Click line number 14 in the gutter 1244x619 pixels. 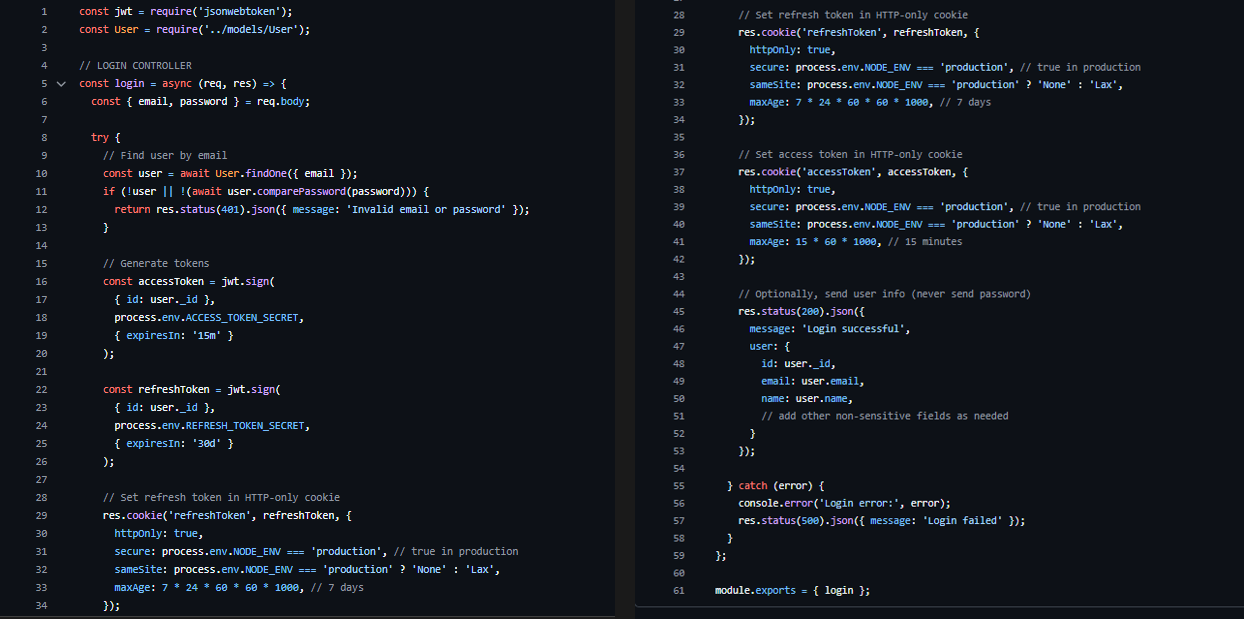tap(41, 246)
